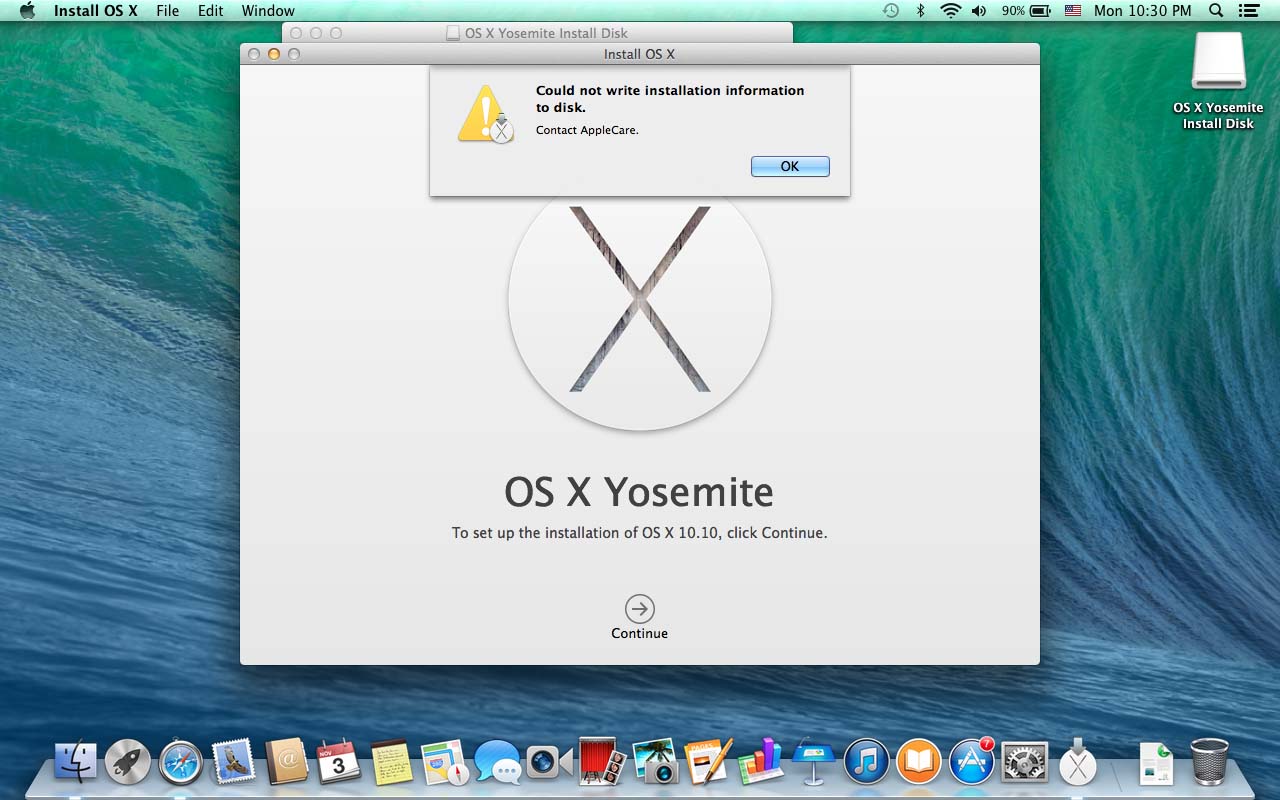This screenshot has height=800, width=1280.
Task: Open System Preferences from the Dock
Action: tap(1025, 764)
